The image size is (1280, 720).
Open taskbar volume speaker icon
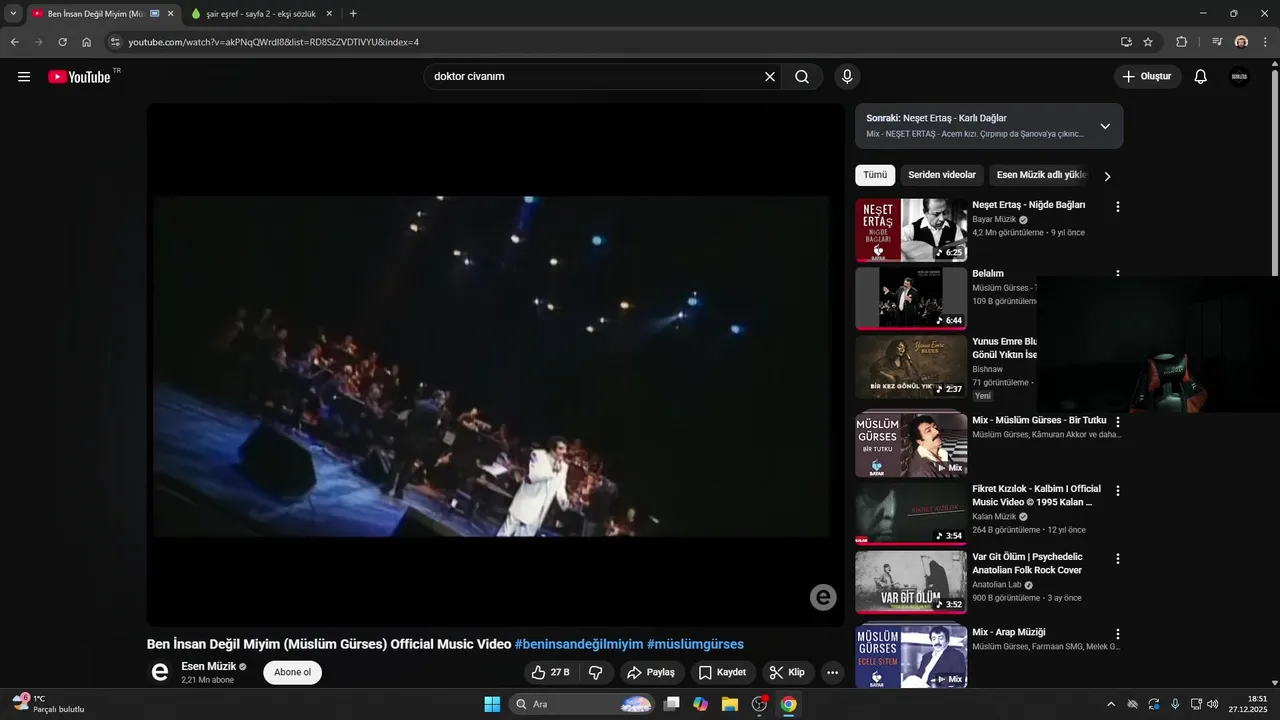(x=1213, y=704)
